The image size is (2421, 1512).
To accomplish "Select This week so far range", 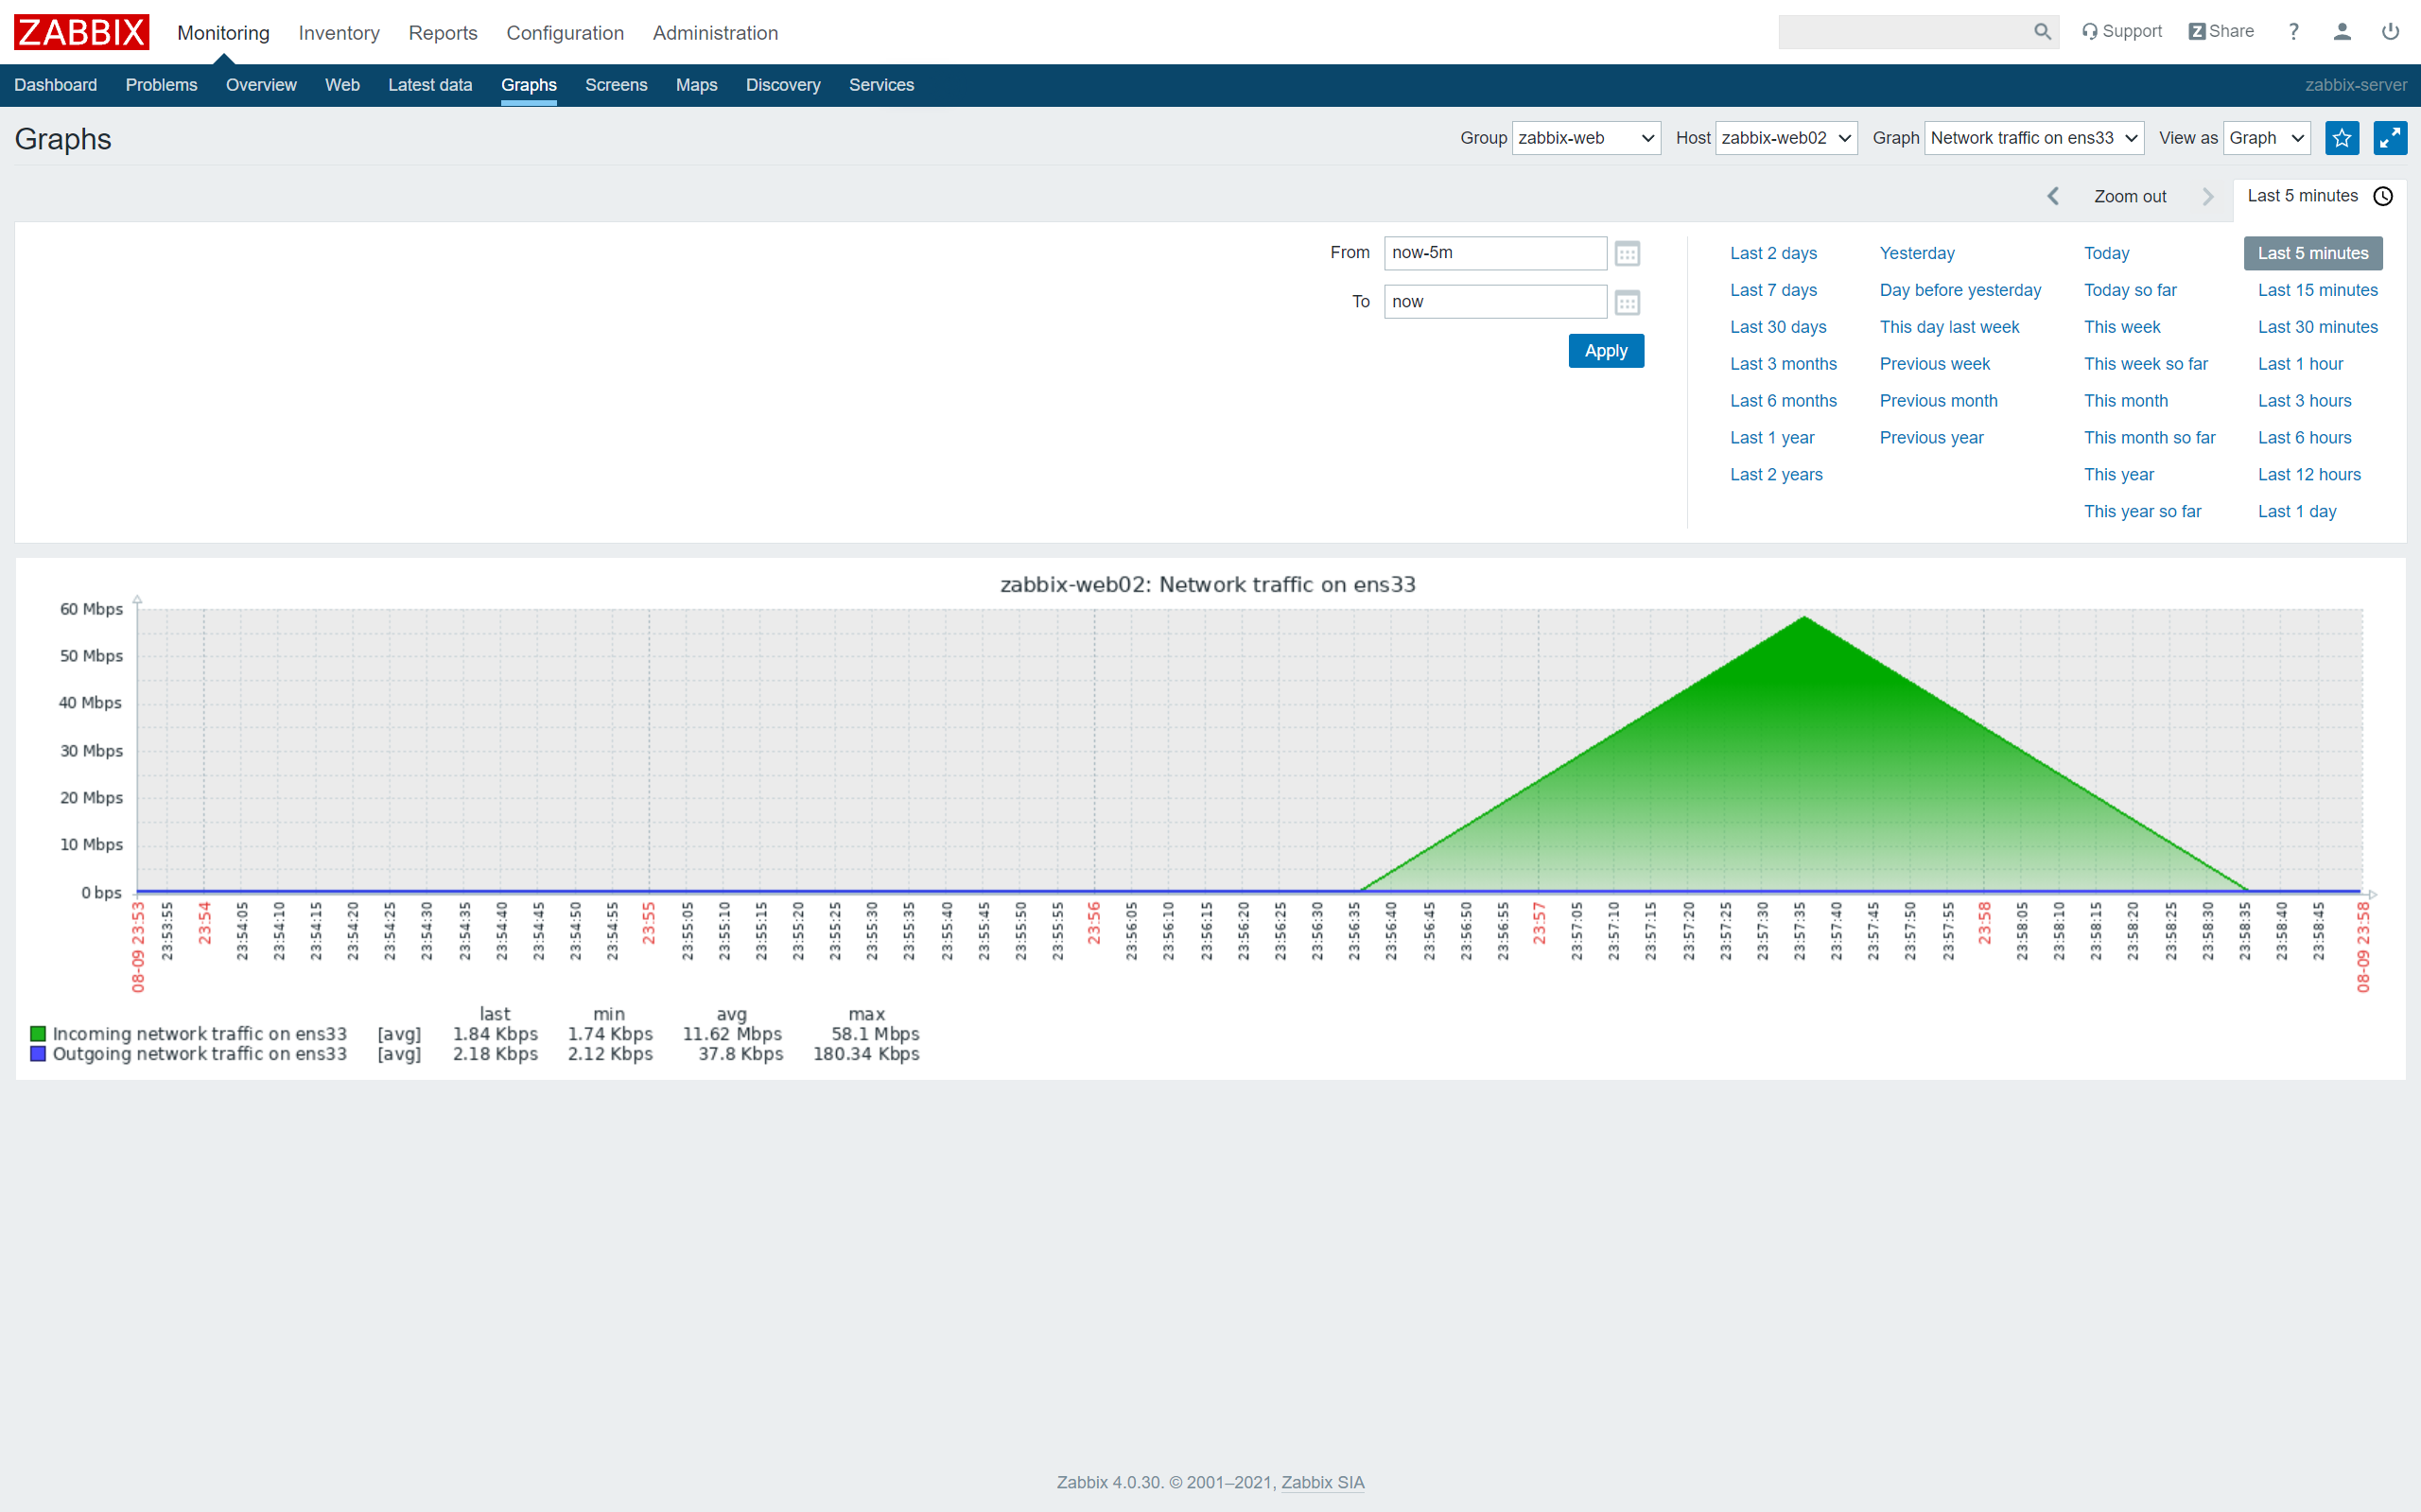I will pyautogui.click(x=2146, y=364).
